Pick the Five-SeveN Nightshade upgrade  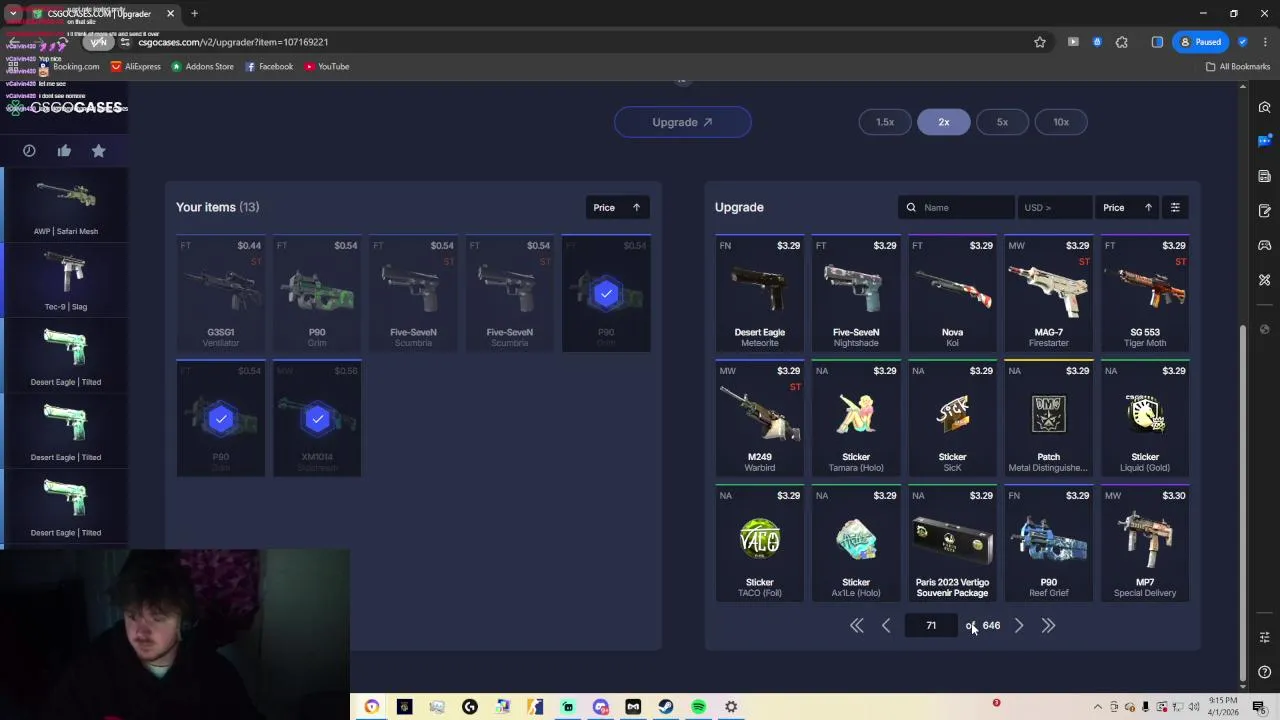tap(856, 293)
